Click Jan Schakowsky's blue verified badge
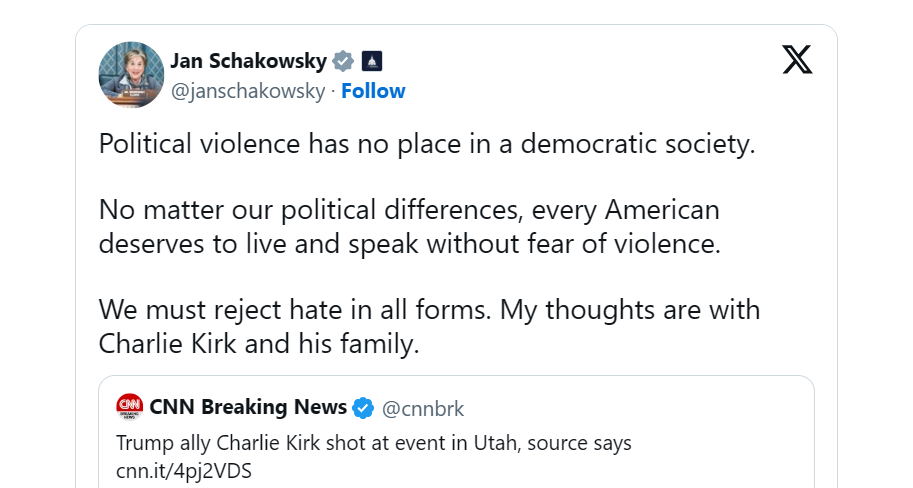 click(343, 61)
